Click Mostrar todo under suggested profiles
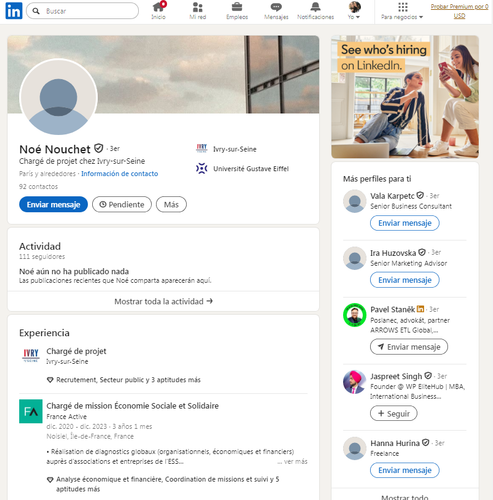 pyautogui.click(x=405, y=497)
